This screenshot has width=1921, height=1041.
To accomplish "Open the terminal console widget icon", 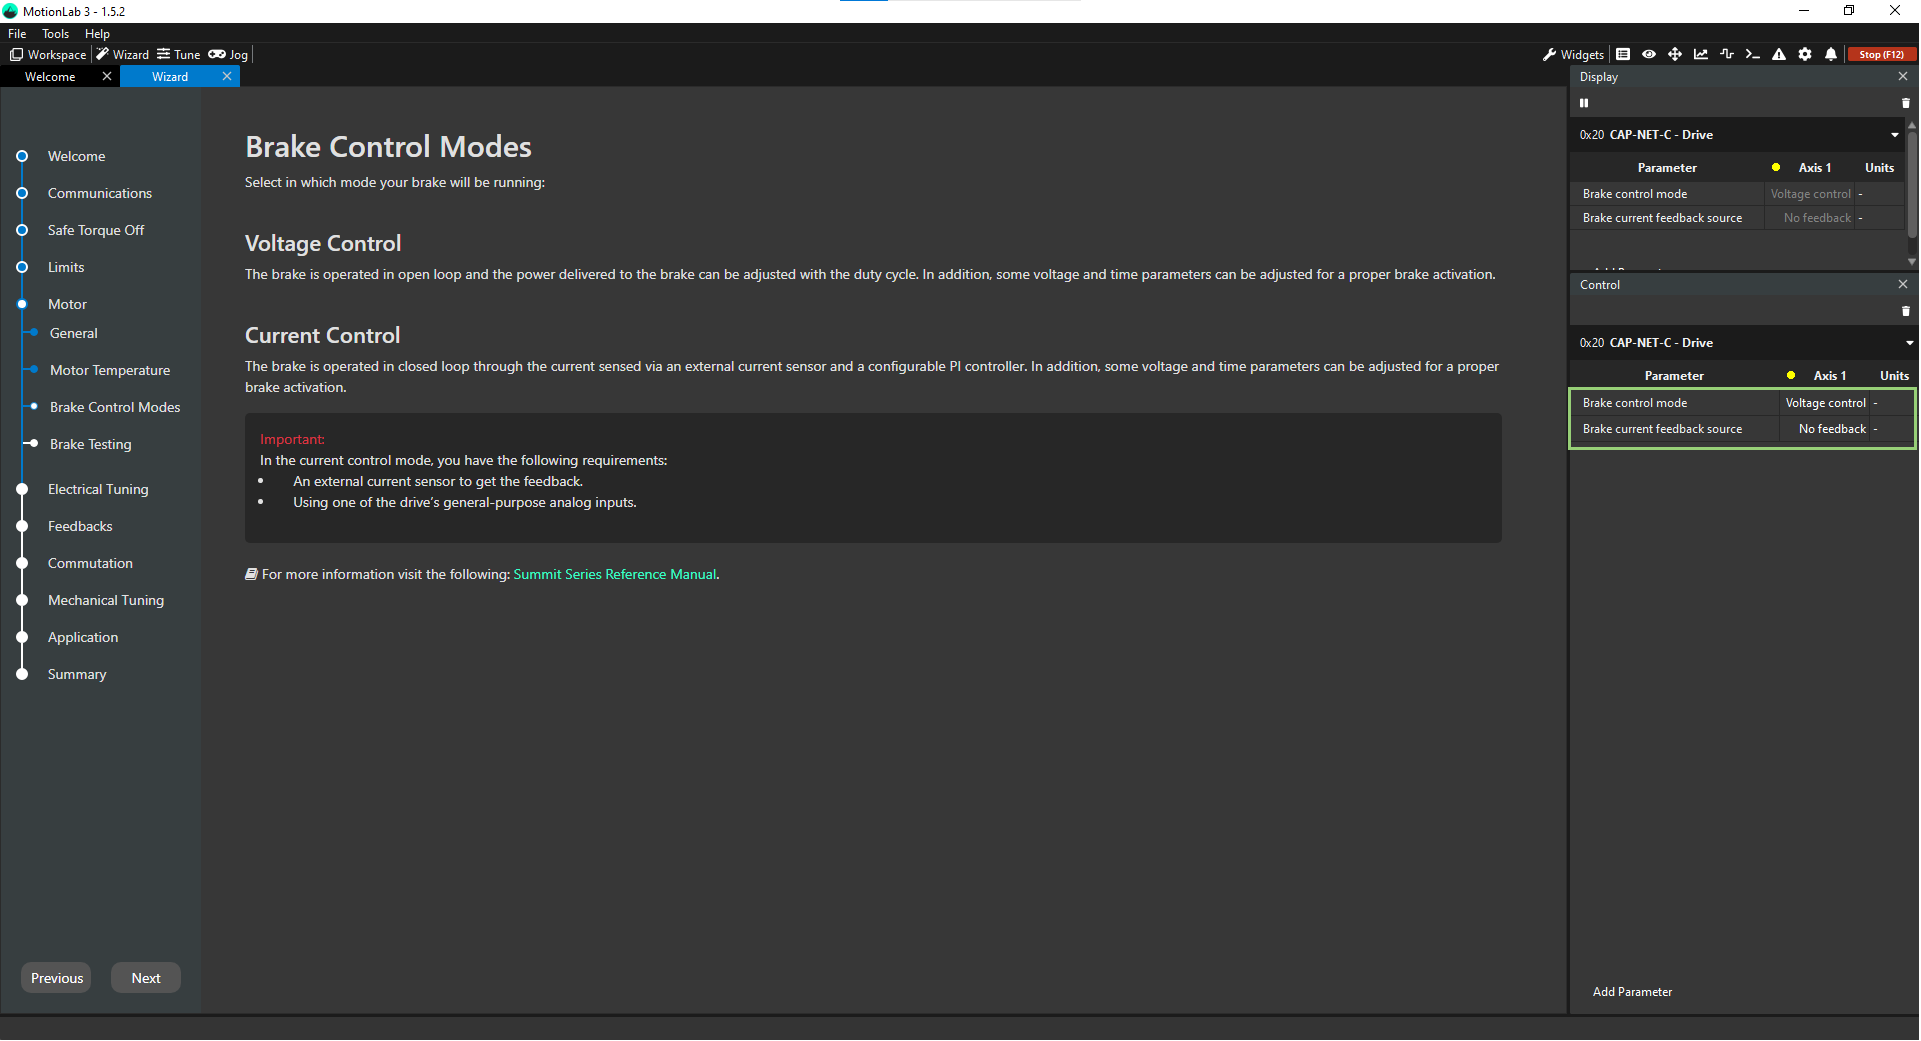I will click(1752, 55).
